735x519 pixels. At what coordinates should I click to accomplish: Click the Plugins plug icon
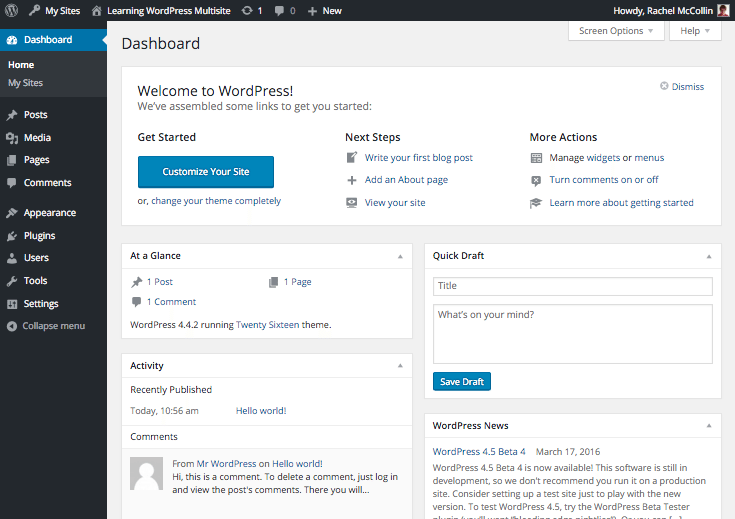pos(12,236)
